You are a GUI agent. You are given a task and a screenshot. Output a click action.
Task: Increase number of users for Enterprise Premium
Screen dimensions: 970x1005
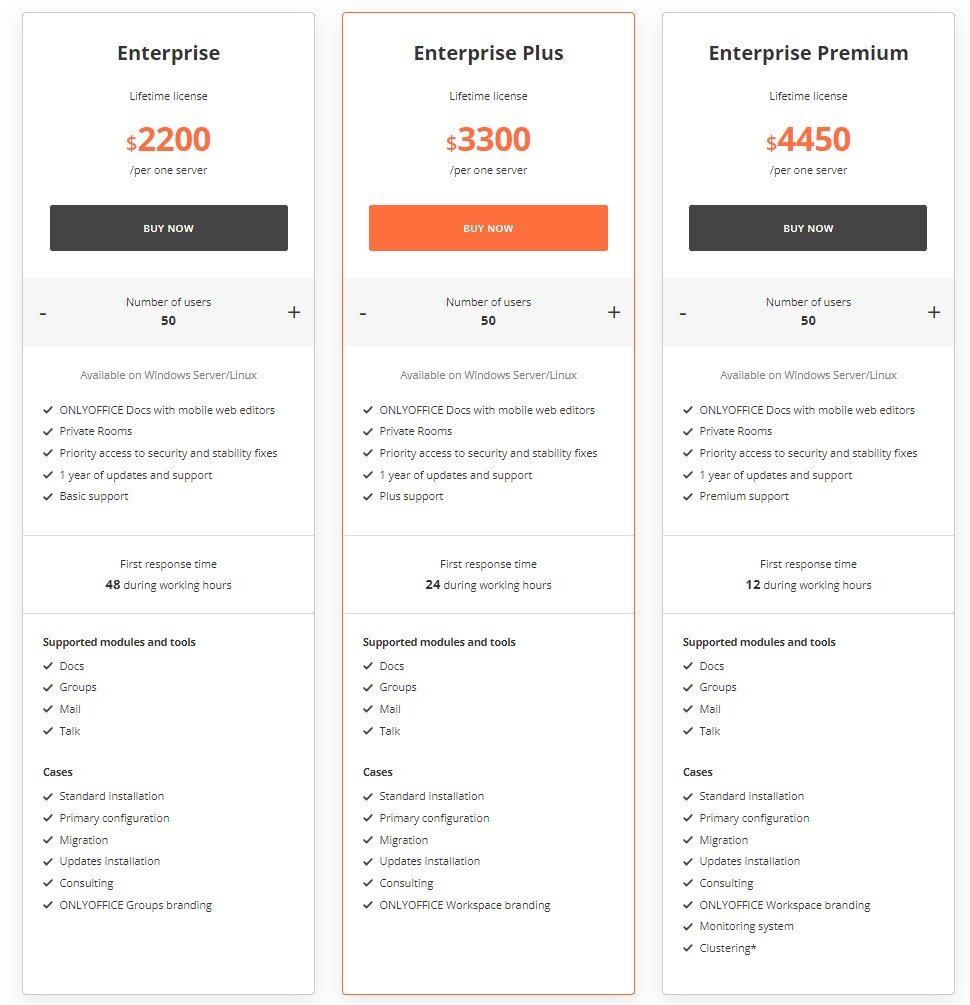tap(933, 312)
